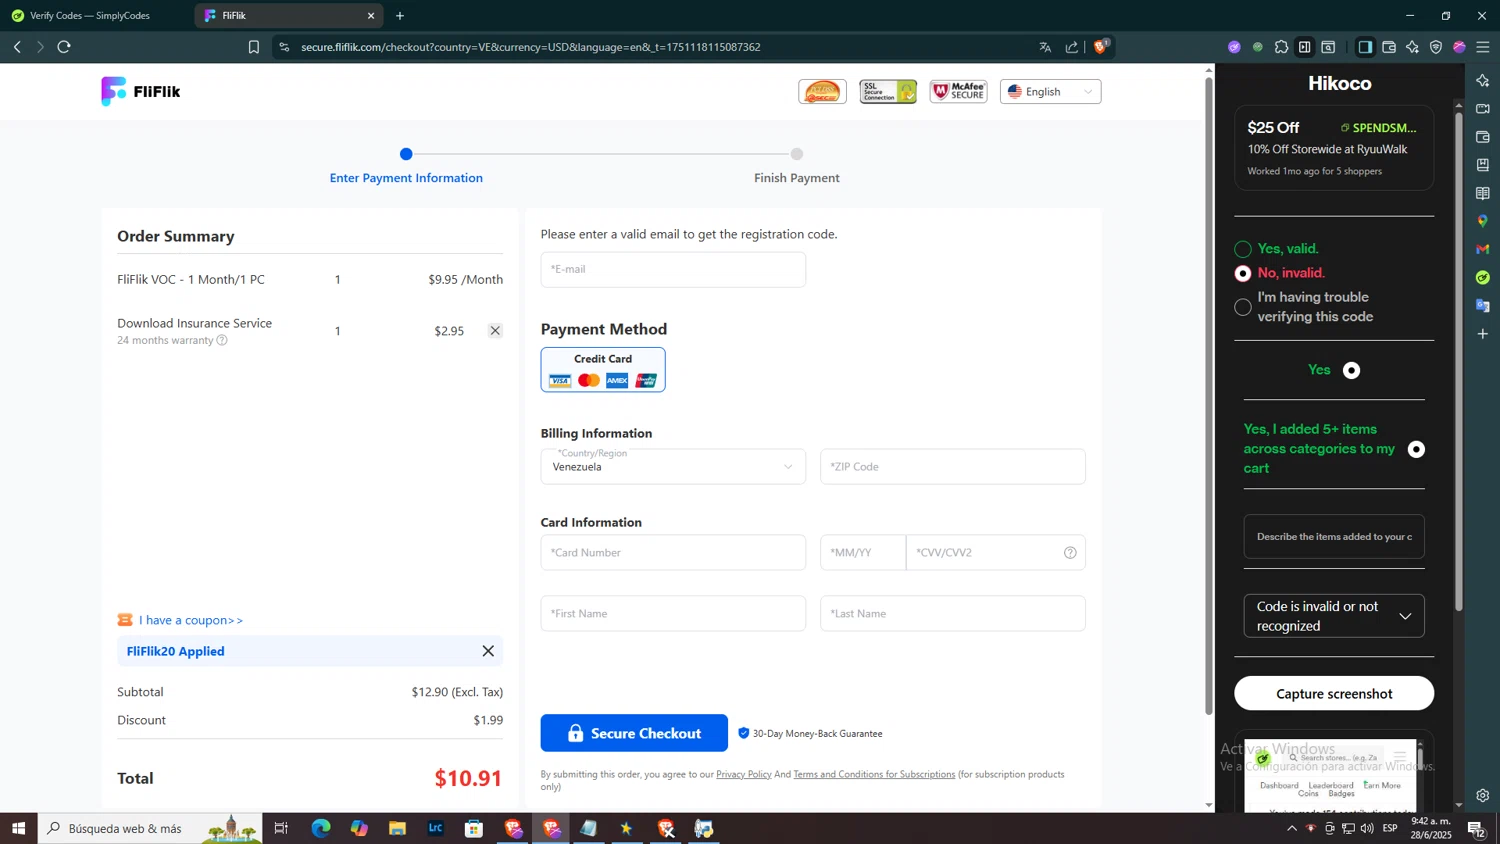
Task: Open the English language dropdown
Action: click(1050, 91)
